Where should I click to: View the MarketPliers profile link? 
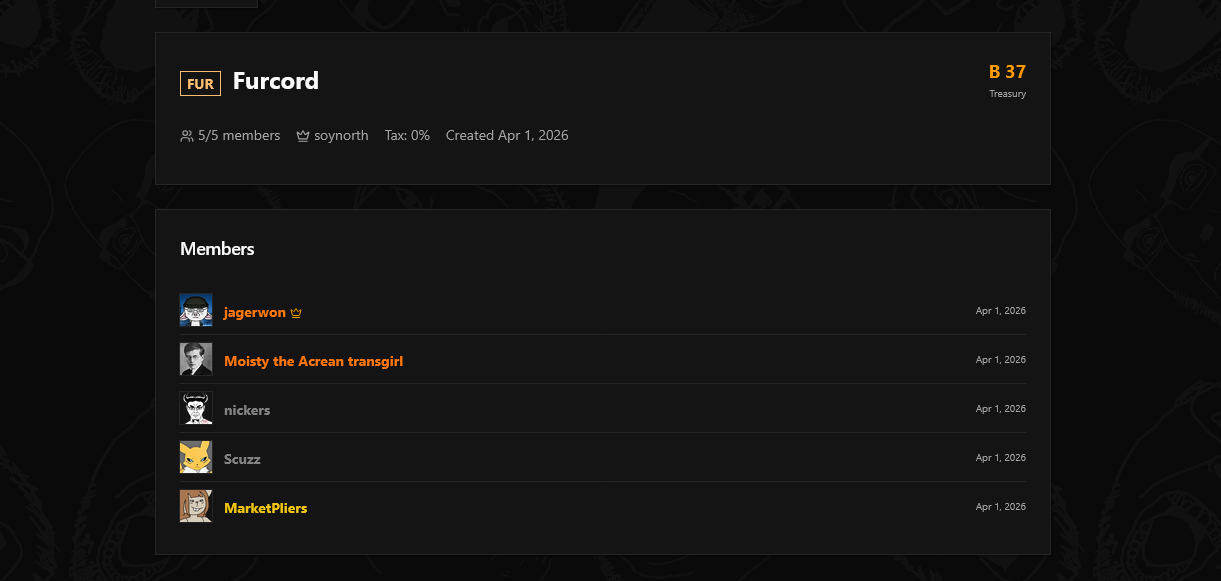265,508
